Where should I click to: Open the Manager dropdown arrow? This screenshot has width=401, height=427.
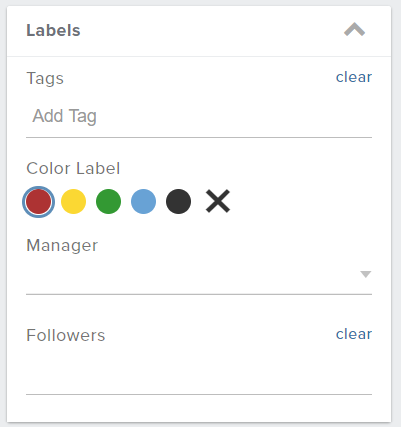coord(366,274)
